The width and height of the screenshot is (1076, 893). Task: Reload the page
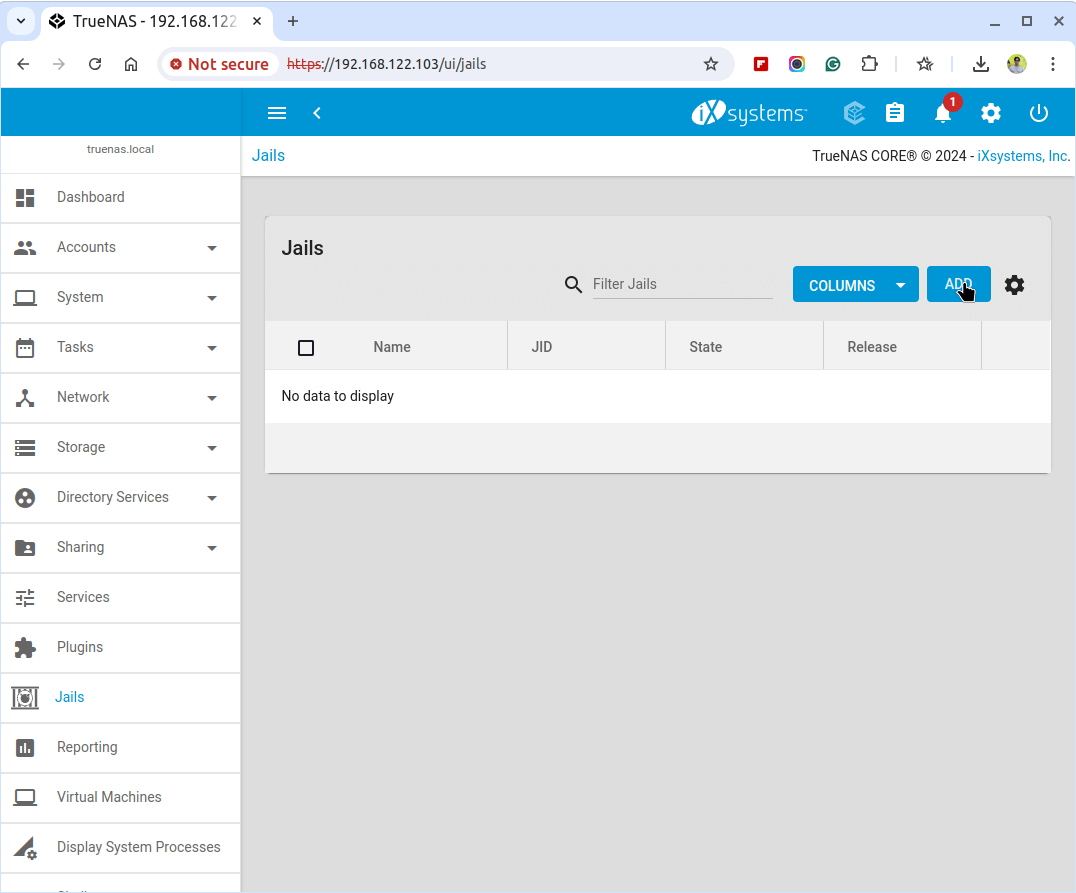[95, 64]
